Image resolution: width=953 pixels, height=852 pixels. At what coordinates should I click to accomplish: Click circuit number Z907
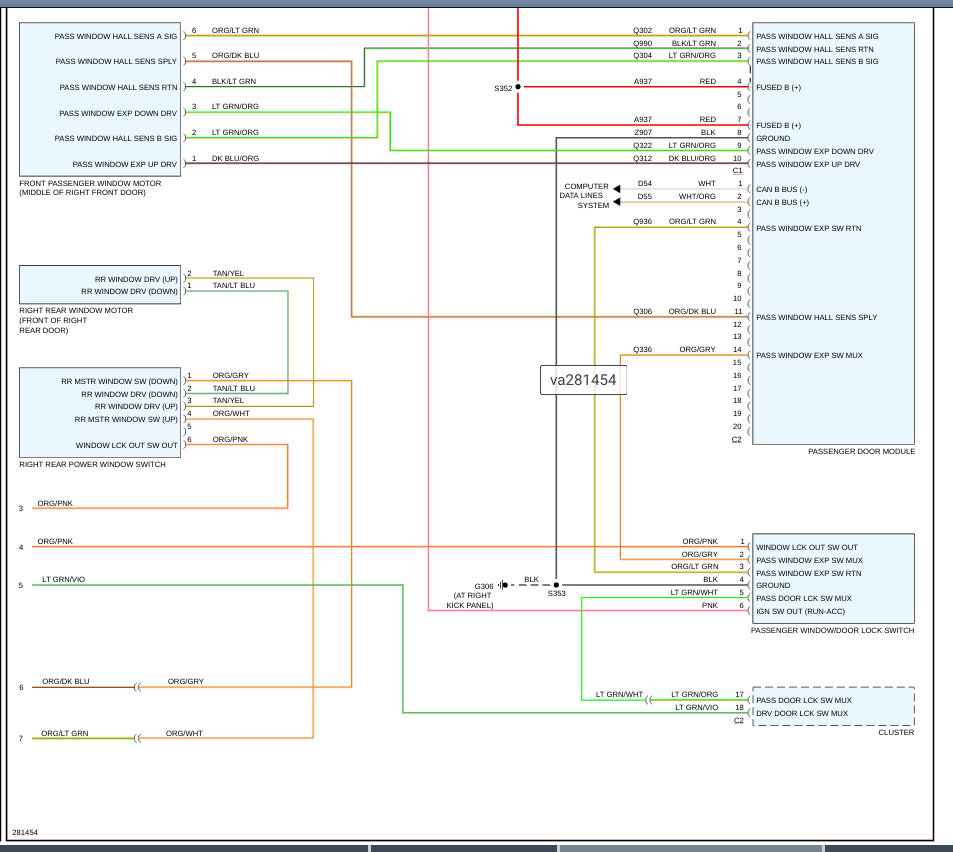click(643, 132)
